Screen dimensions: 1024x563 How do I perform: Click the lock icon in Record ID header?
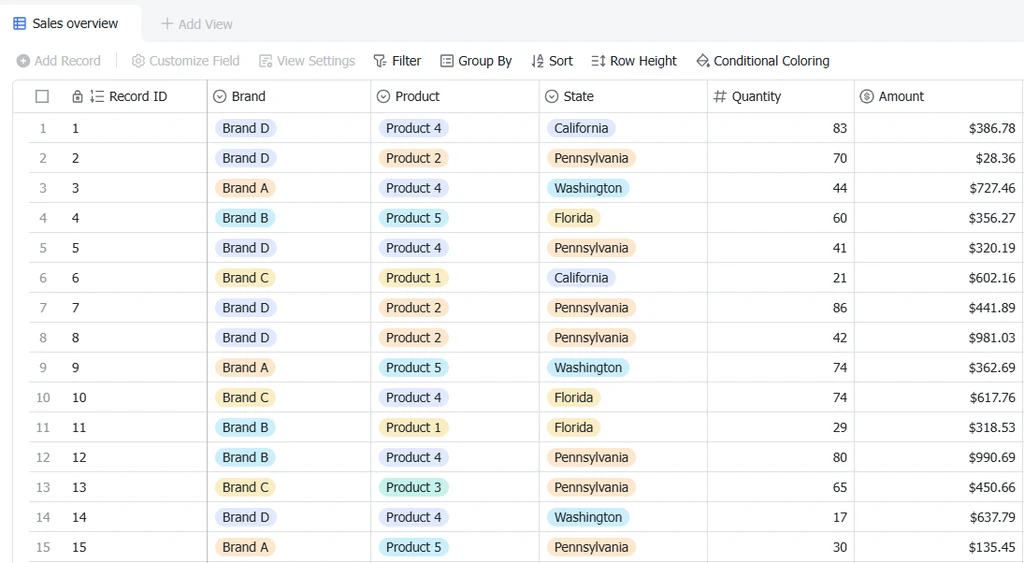[x=78, y=97]
